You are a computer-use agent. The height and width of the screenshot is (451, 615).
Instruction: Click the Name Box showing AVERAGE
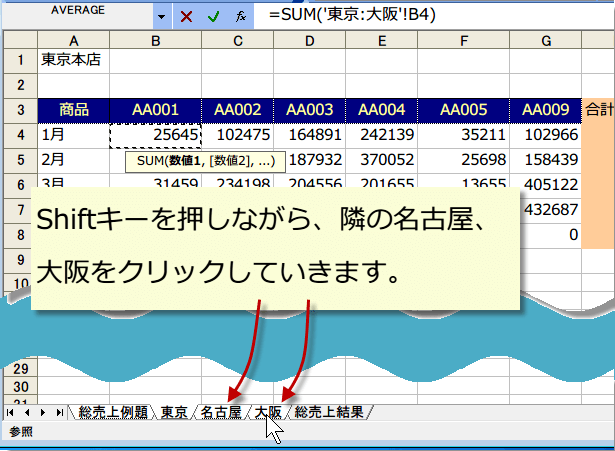pos(77,16)
